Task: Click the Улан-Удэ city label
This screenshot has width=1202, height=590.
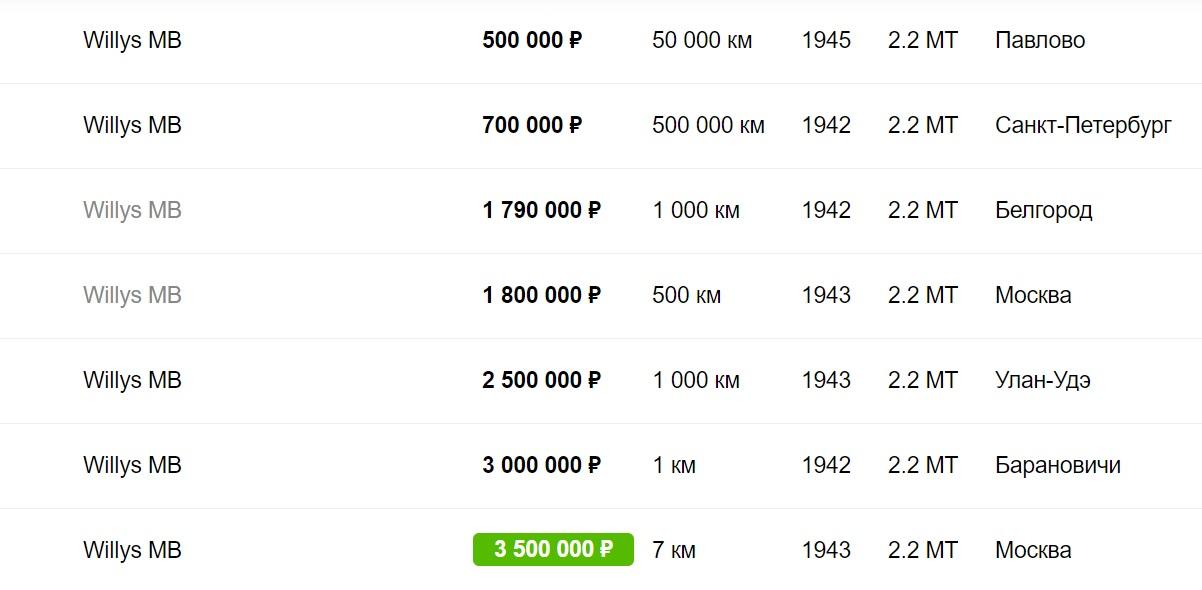Action: (1042, 381)
